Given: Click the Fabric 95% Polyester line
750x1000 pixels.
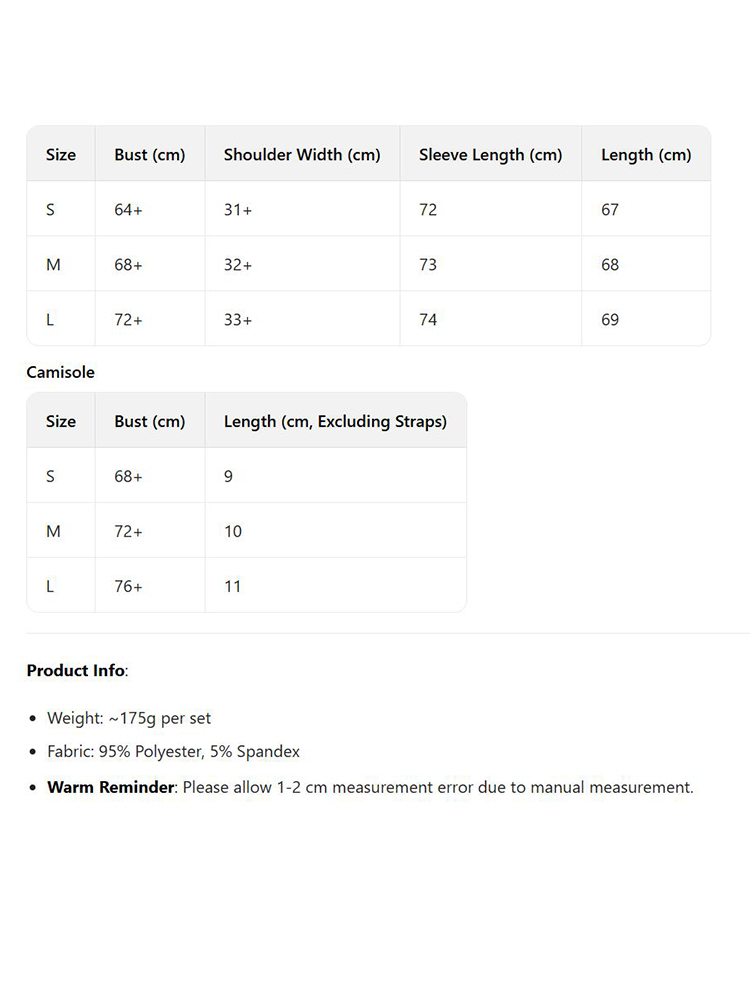Looking at the screenshot, I should (x=173, y=751).
